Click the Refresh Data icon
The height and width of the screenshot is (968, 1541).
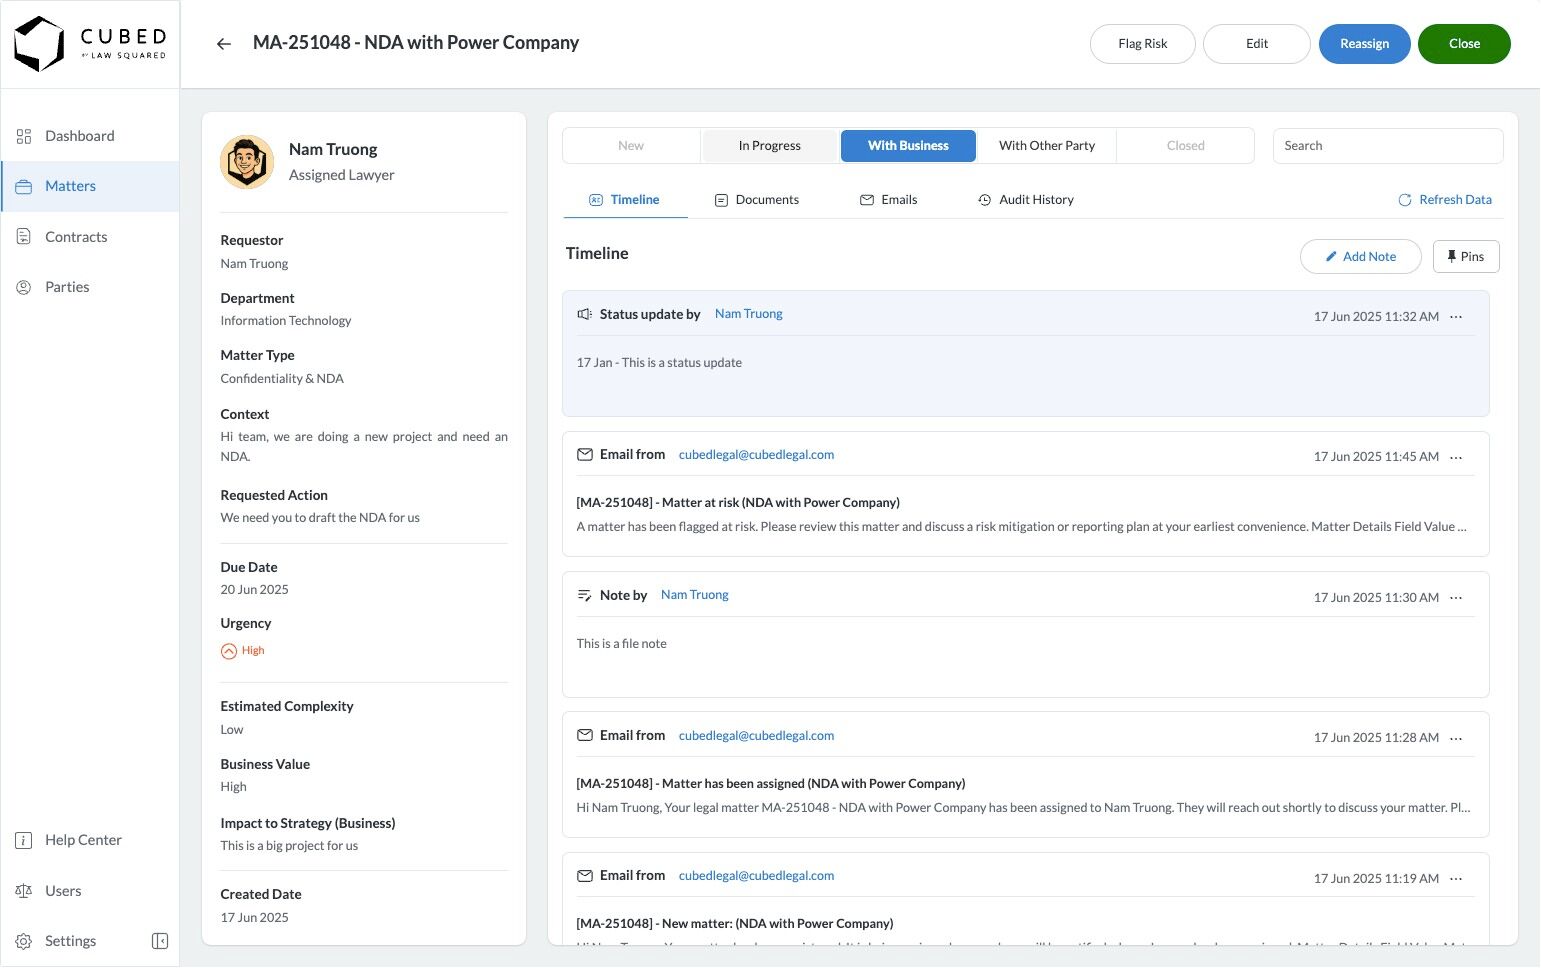pos(1405,200)
